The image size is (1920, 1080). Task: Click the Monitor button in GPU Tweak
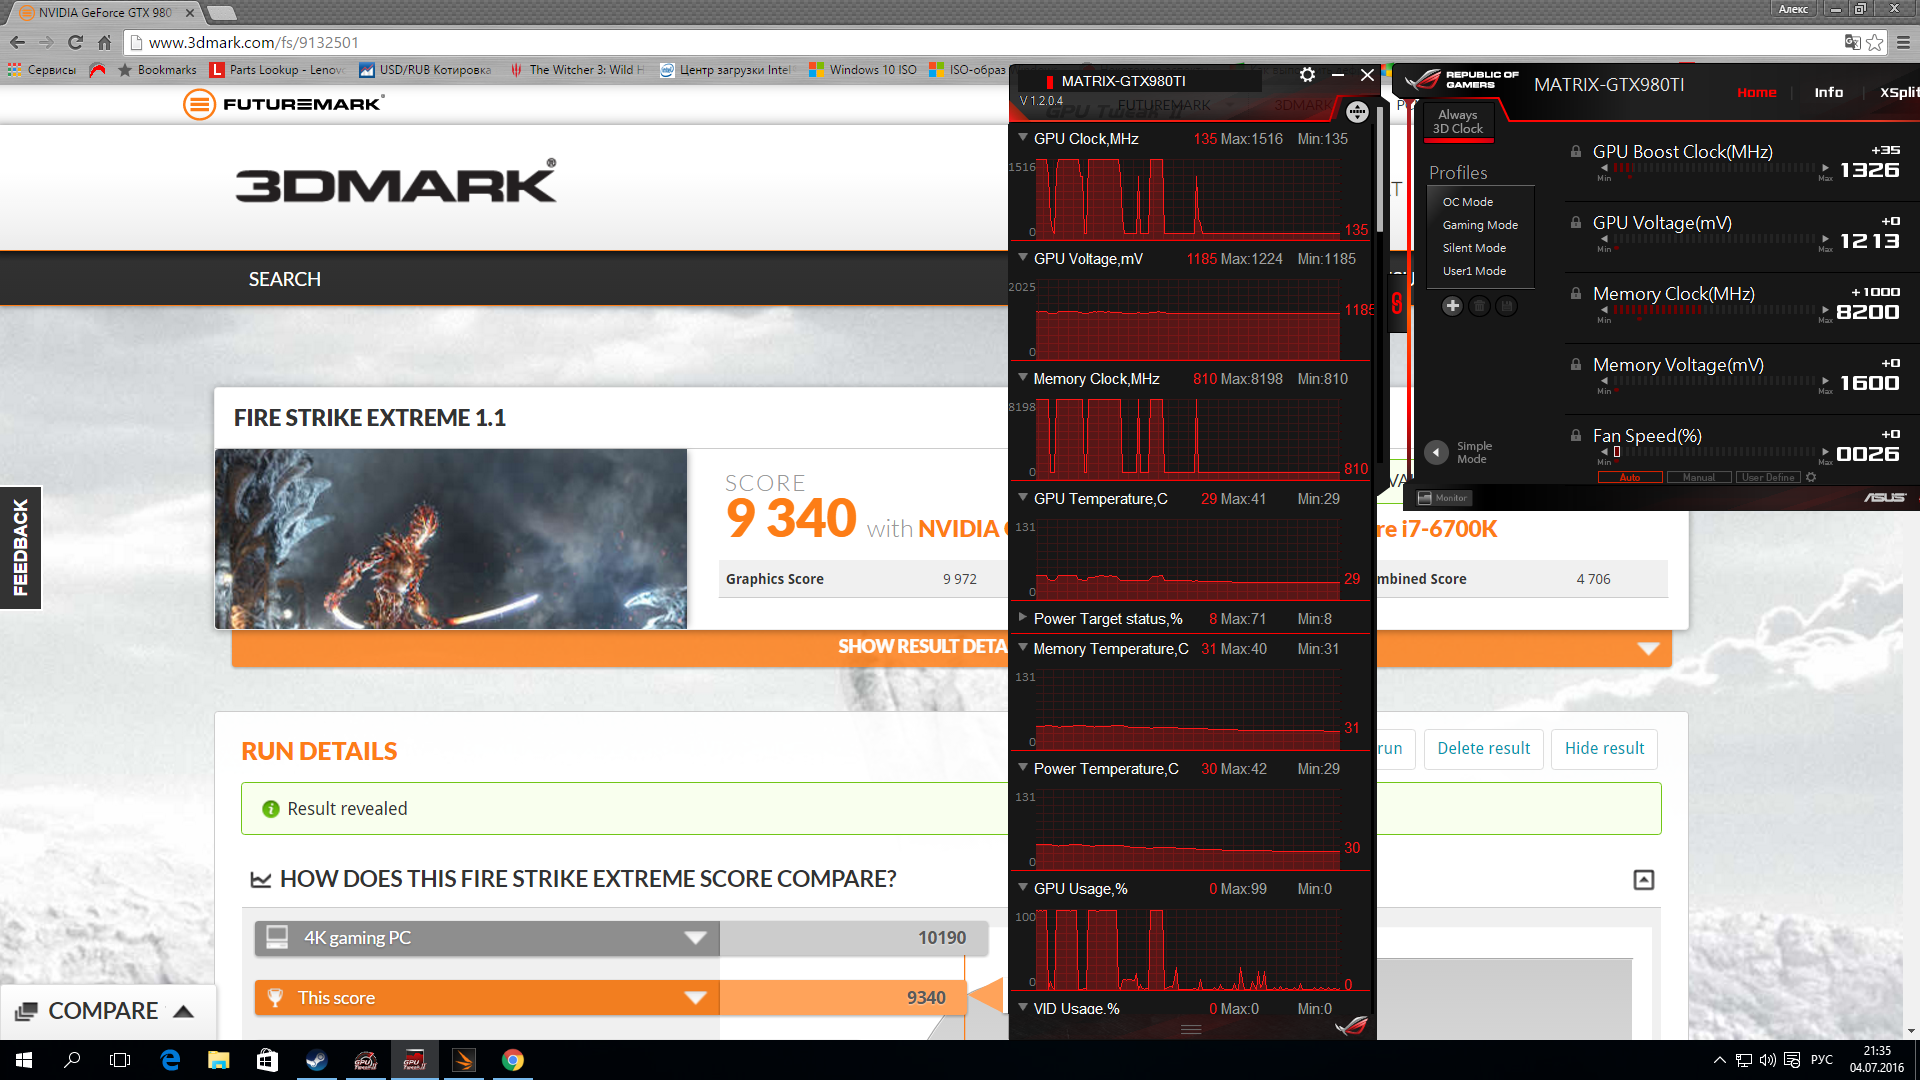point(1443,498)
